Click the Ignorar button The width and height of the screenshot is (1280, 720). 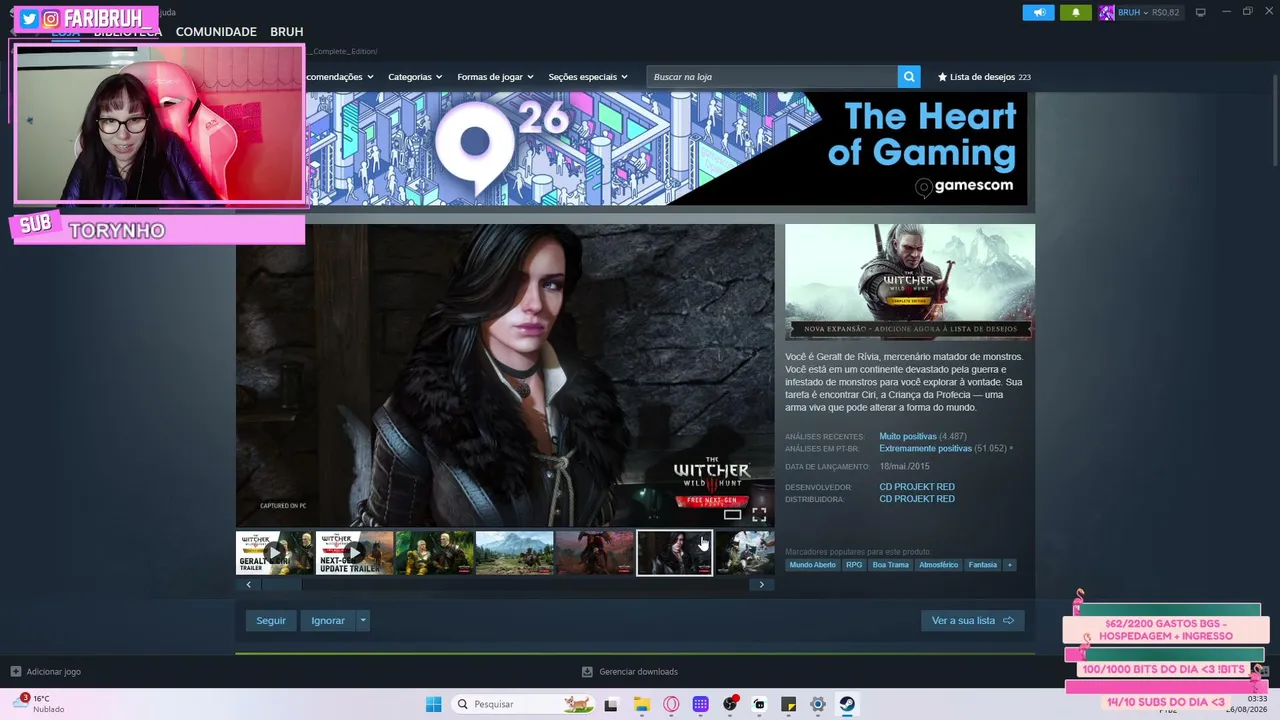point(327,621)
